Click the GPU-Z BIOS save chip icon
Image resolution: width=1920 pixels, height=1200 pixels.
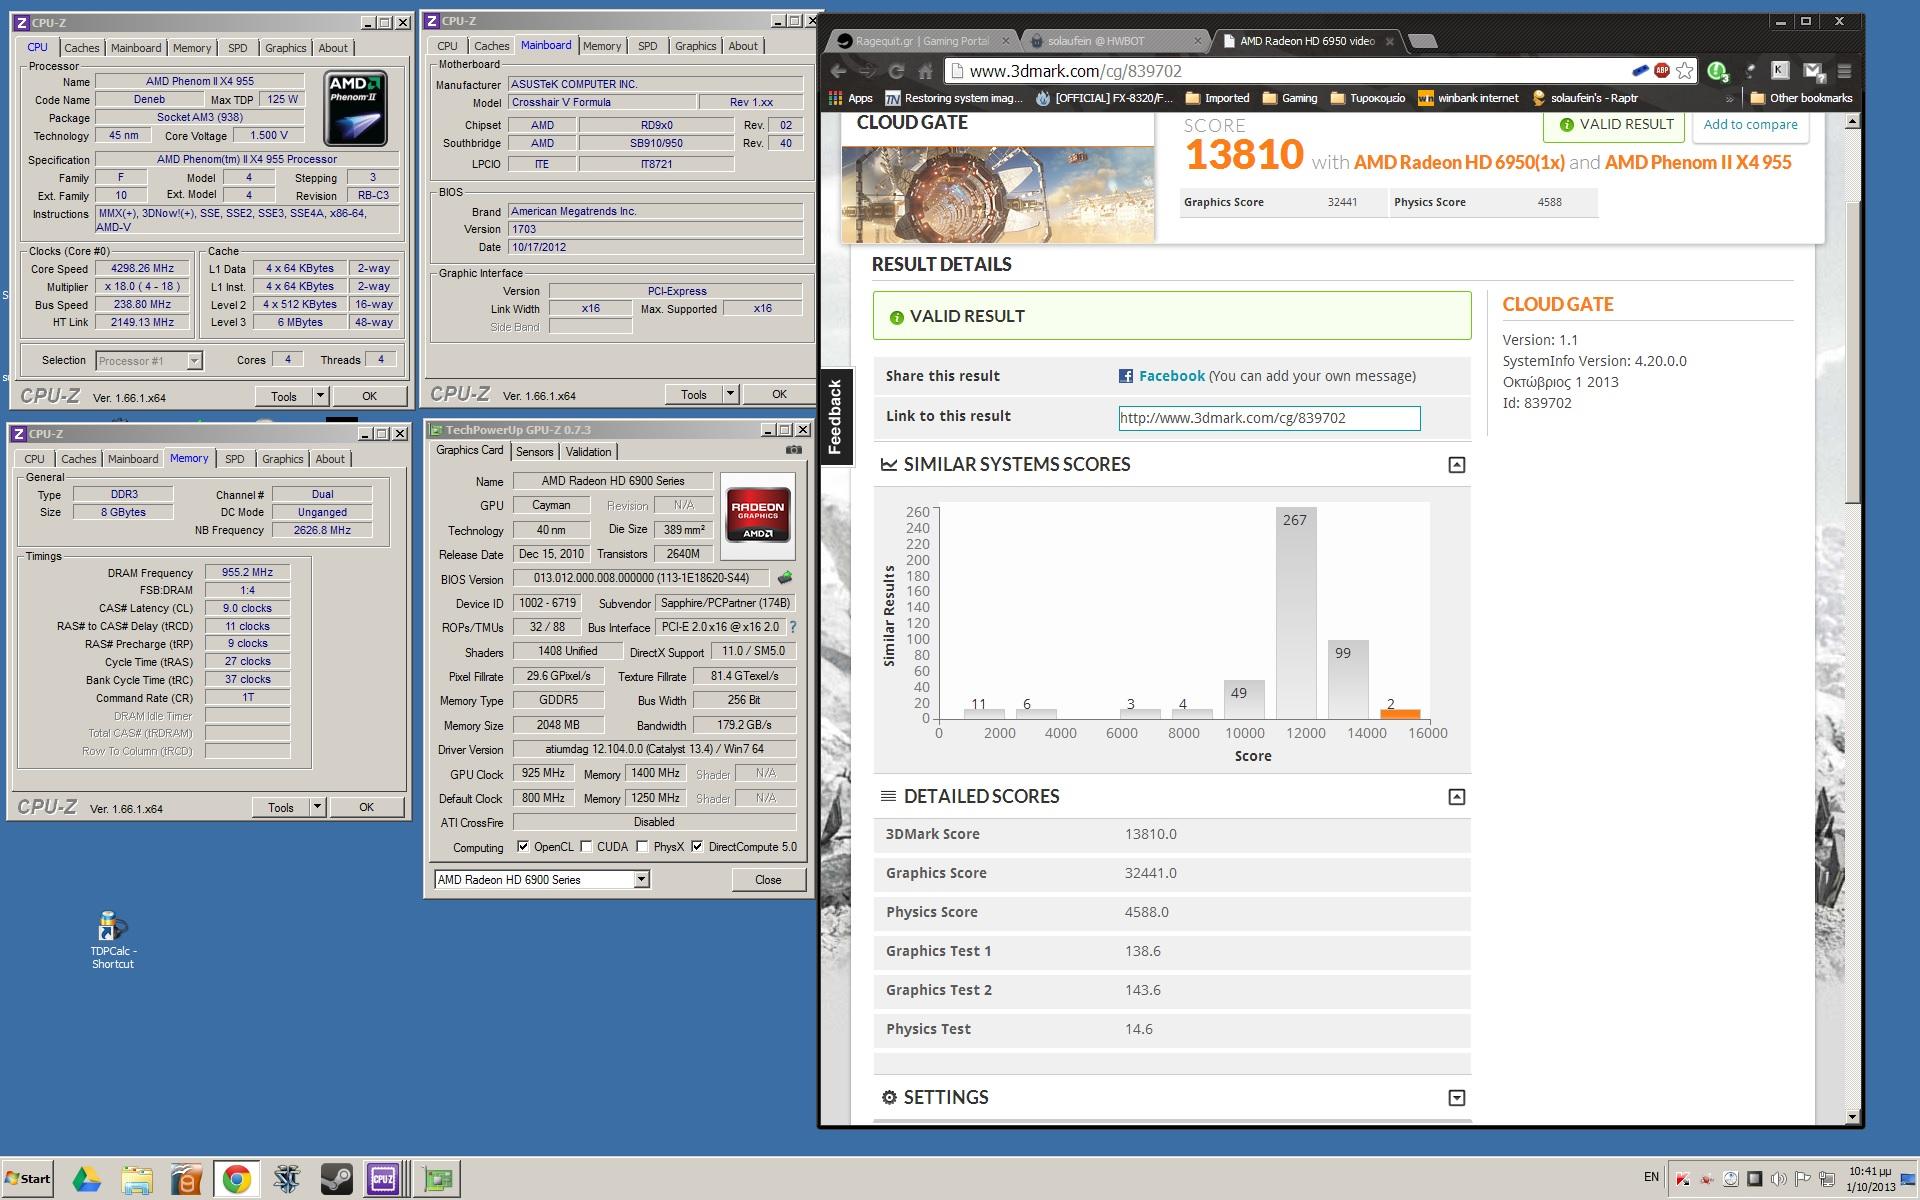(x=785, y=578)
